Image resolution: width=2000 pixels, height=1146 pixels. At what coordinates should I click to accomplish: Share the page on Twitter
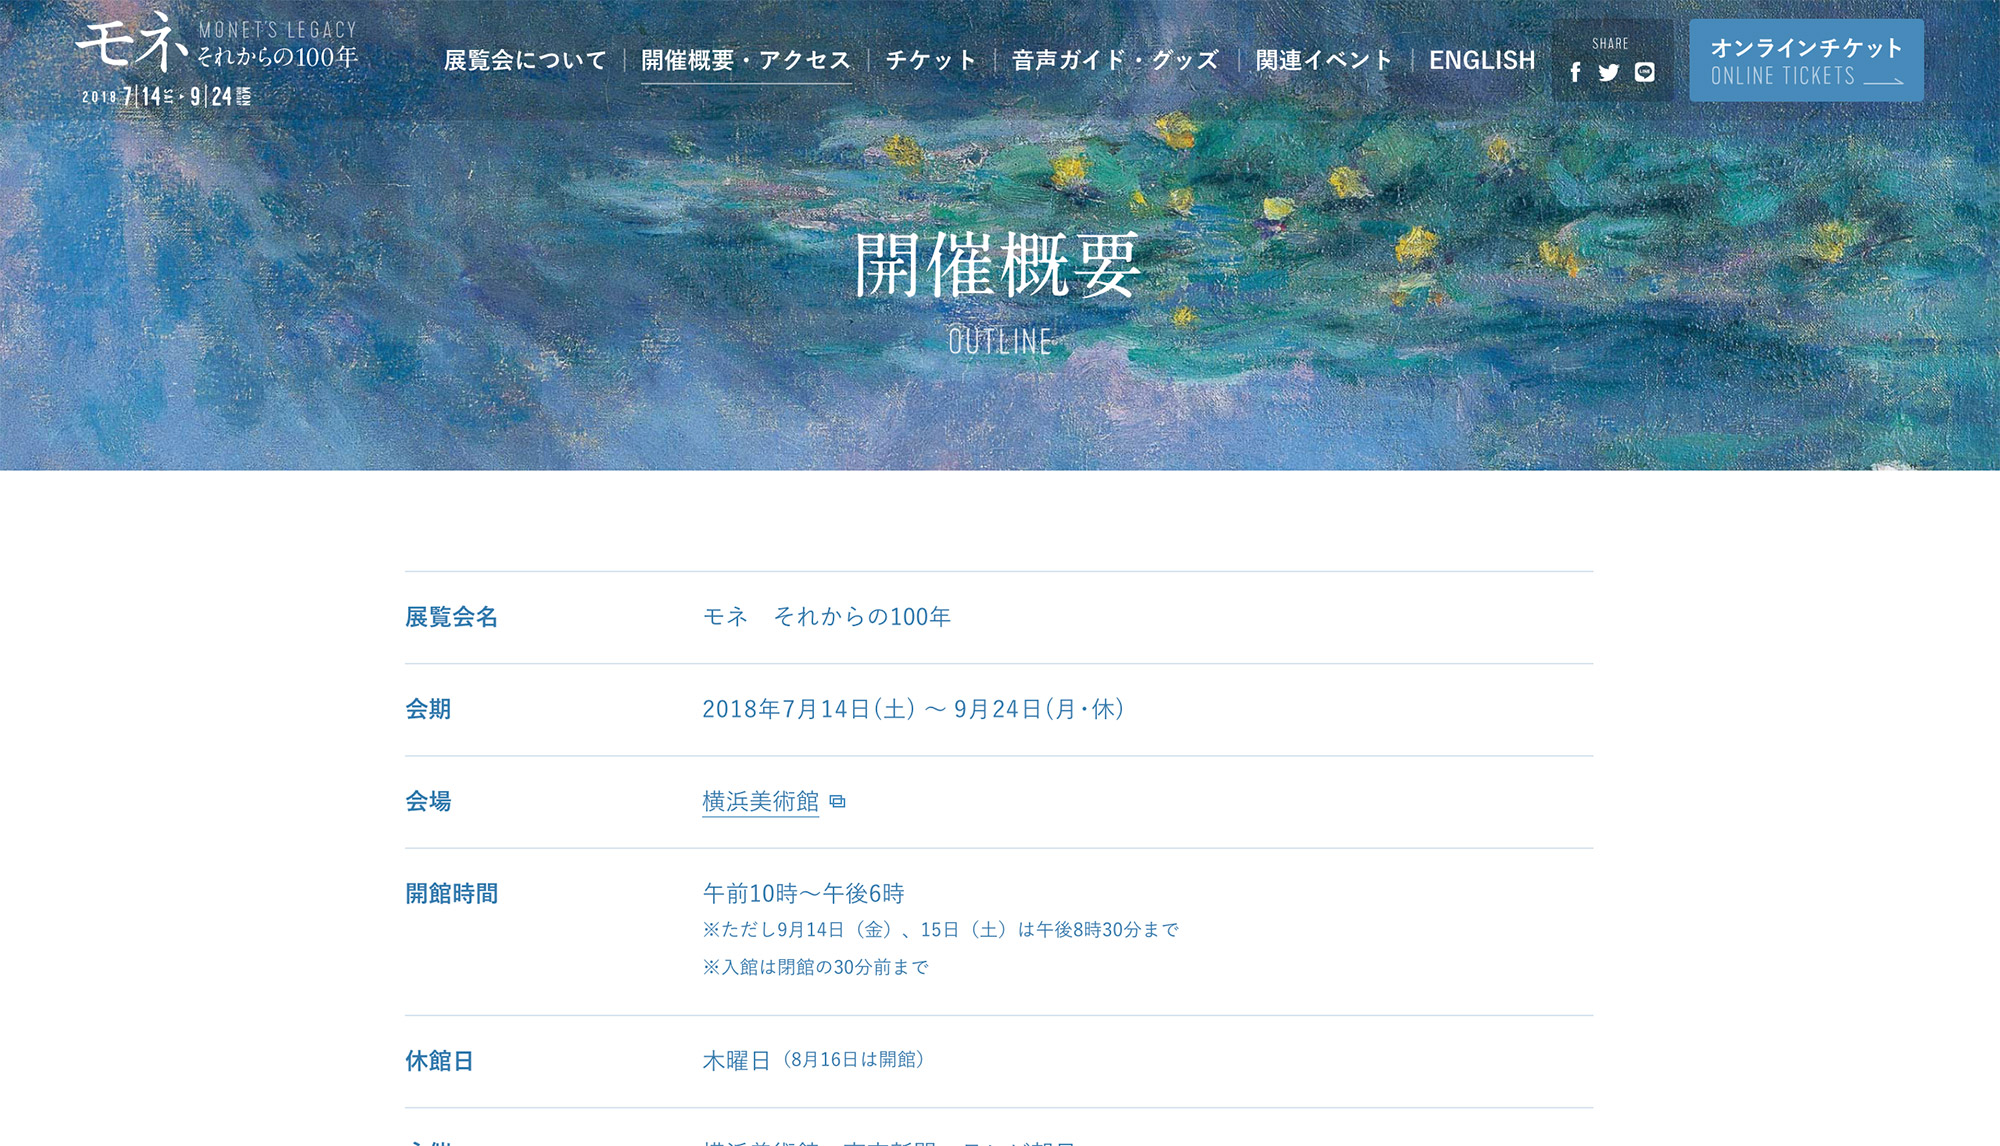tap(1609, 73)
